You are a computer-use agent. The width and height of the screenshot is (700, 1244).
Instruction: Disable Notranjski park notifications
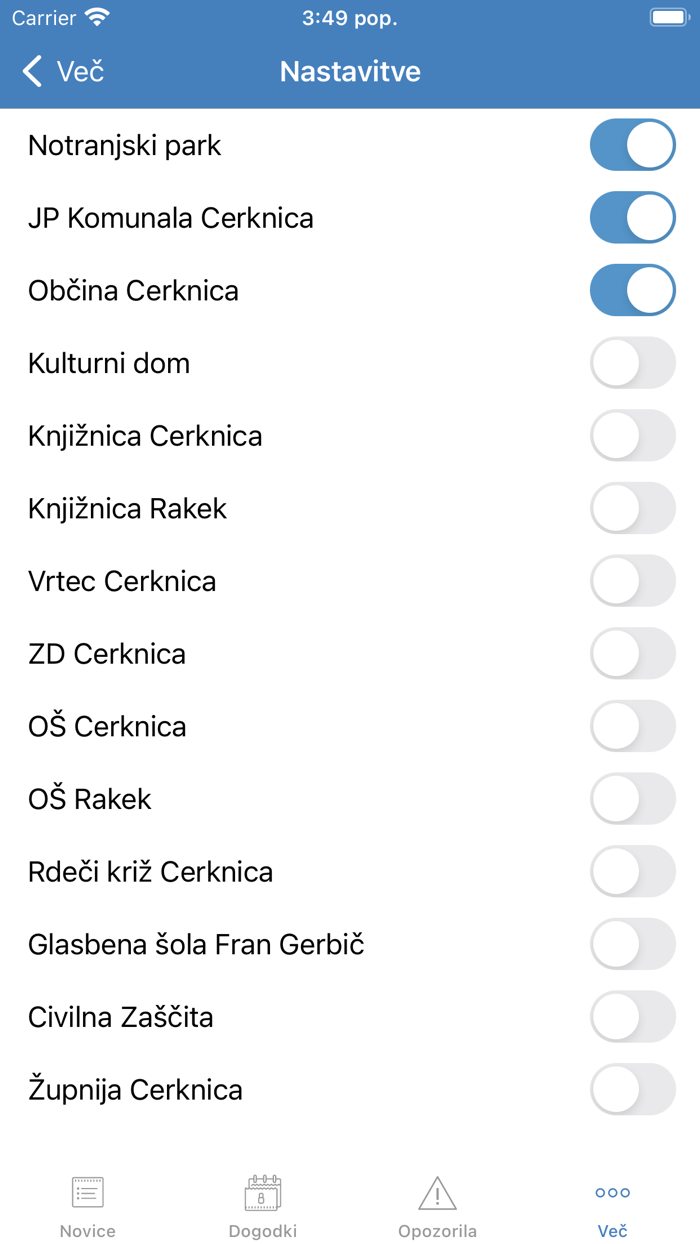[632, 144]
